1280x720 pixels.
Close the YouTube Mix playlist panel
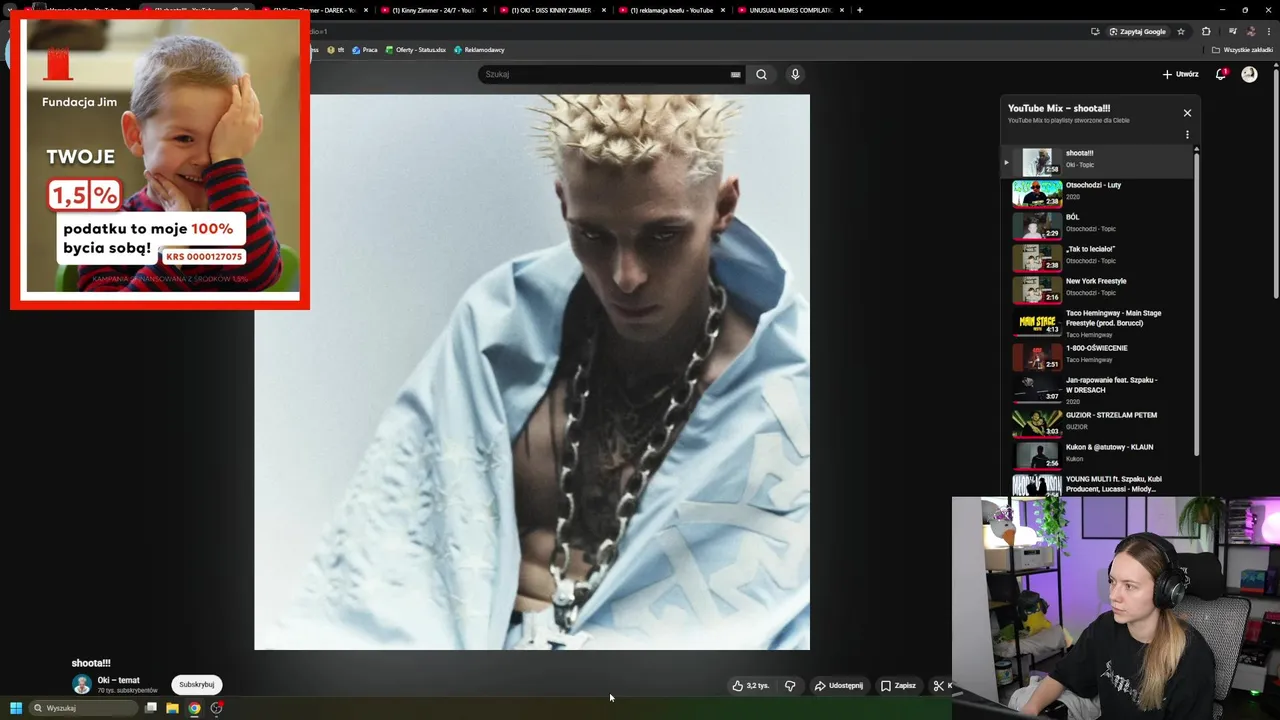(1187, 113)
